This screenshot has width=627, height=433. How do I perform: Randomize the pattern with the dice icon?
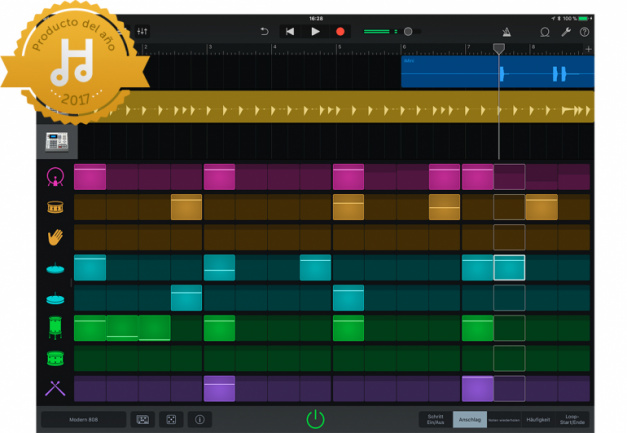[x=171, y=419]
